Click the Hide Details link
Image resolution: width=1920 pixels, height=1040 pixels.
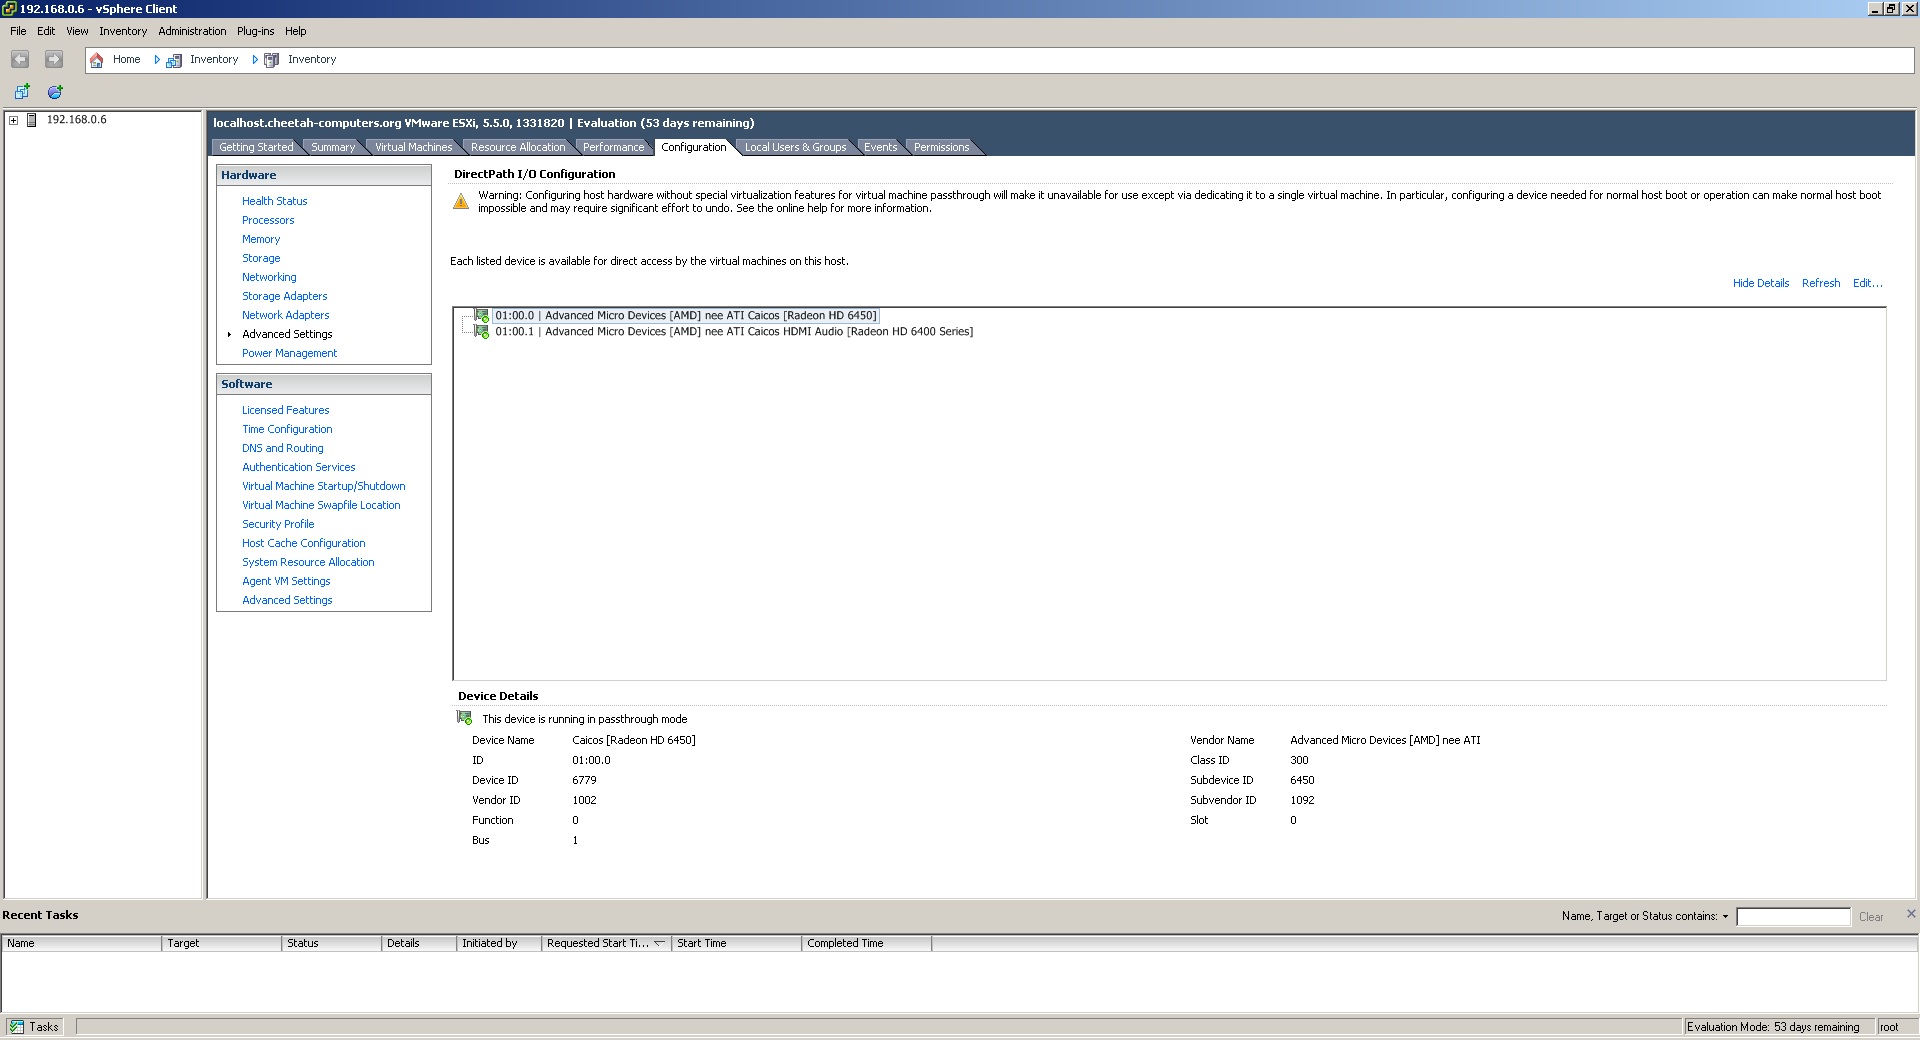tap(1760, 283)
